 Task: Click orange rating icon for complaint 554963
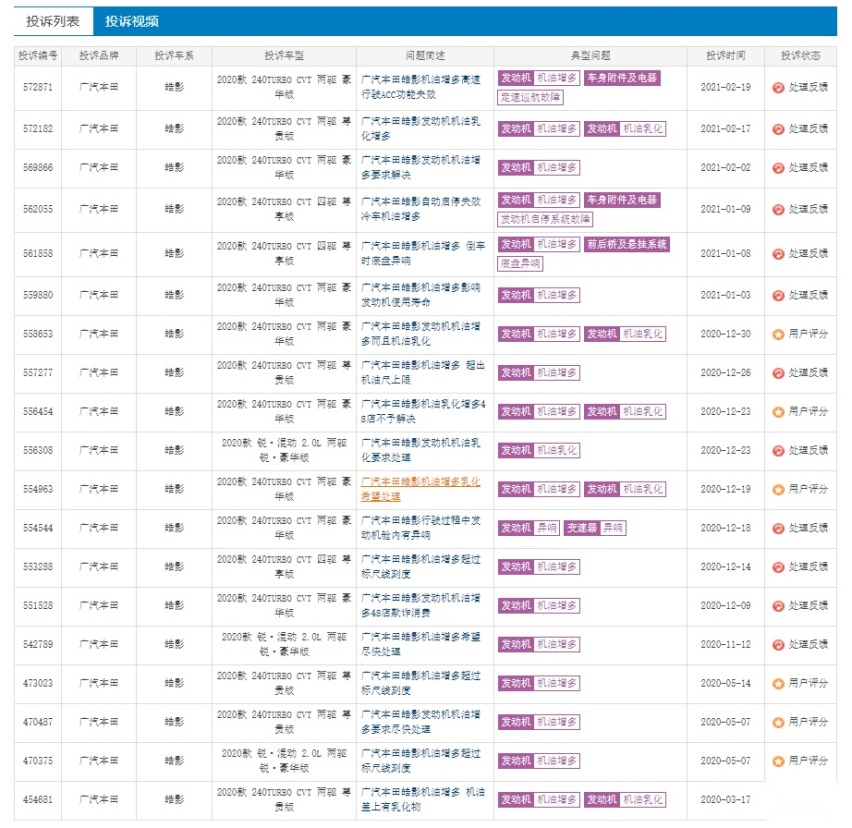pos(778,490)
